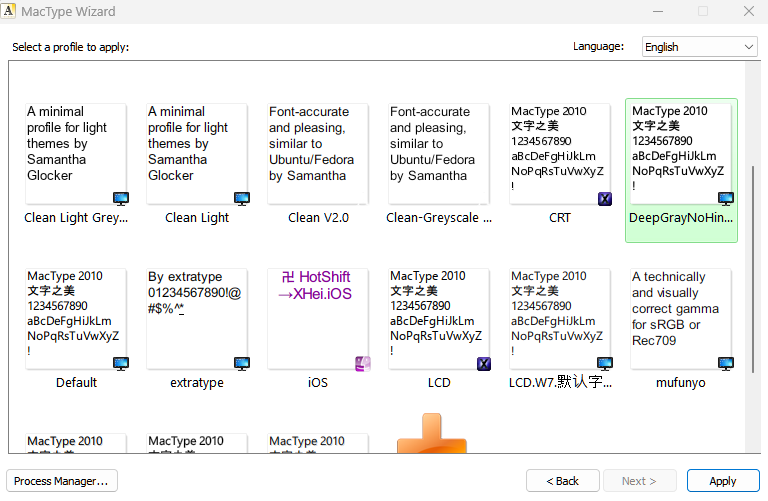Select the CRT profile preview
This screenshot has height=501, width=768.
560,154
